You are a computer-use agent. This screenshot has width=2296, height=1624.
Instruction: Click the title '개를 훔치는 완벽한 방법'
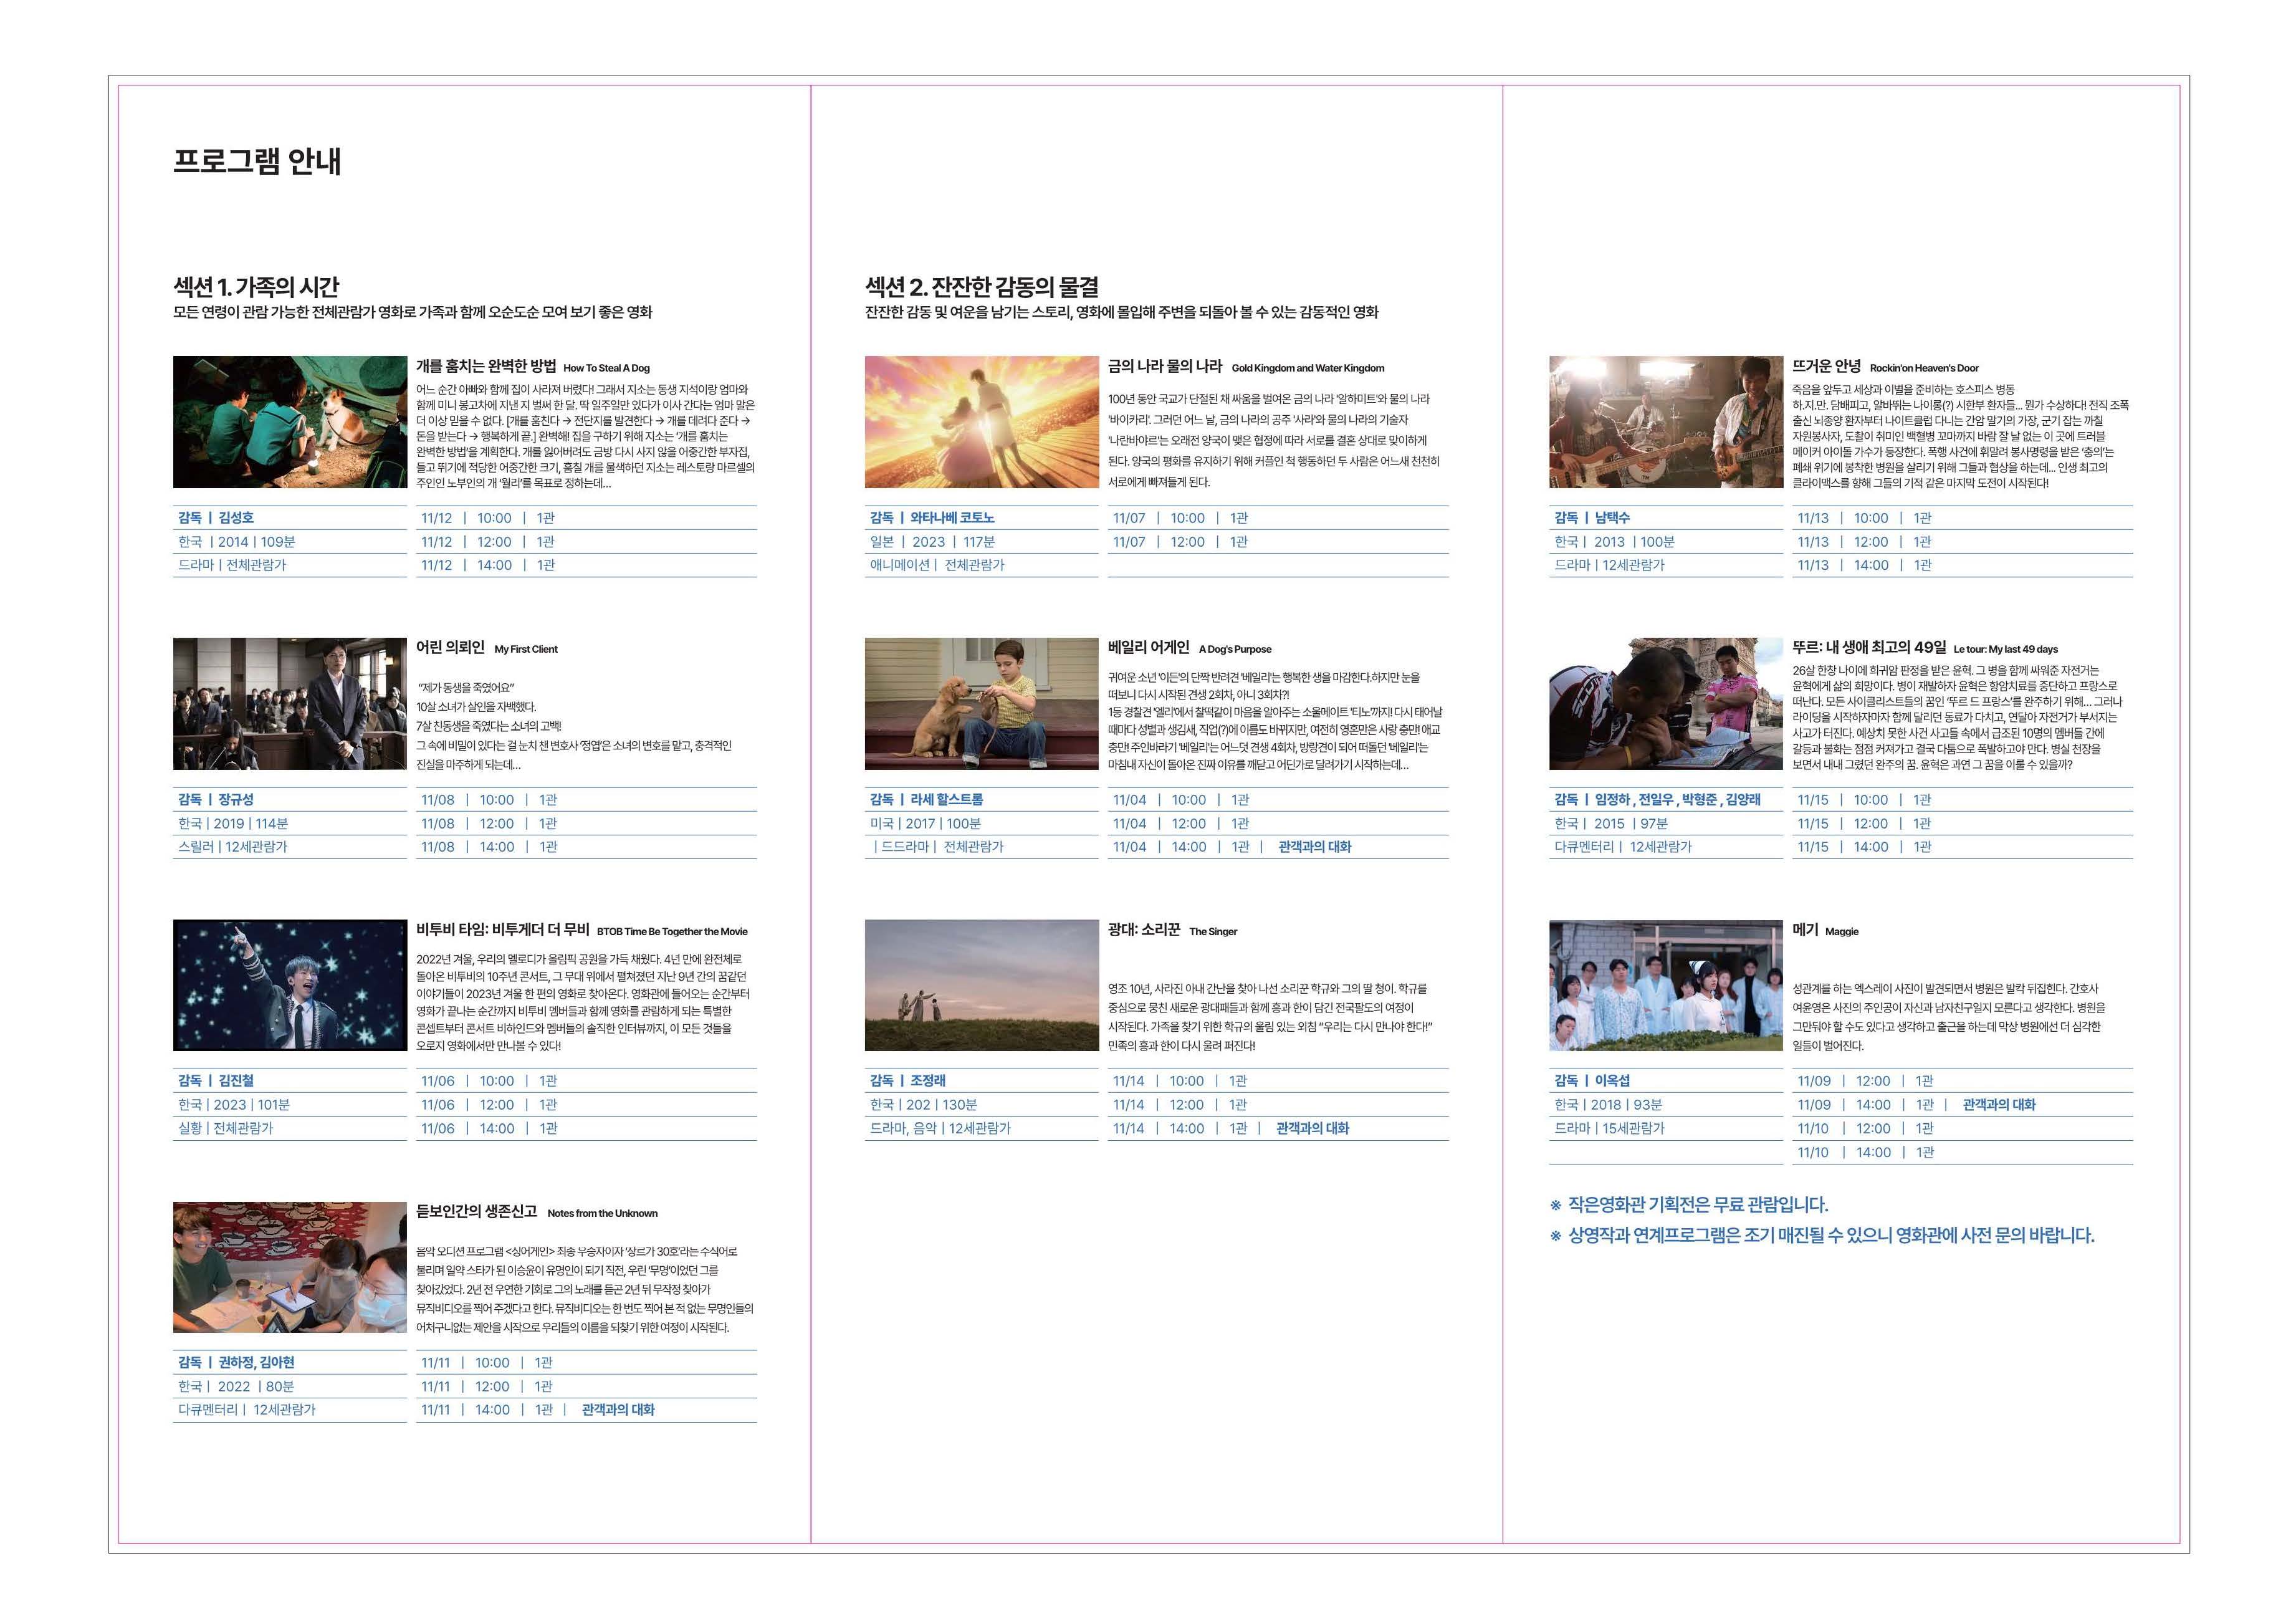[x=485, y=366]
